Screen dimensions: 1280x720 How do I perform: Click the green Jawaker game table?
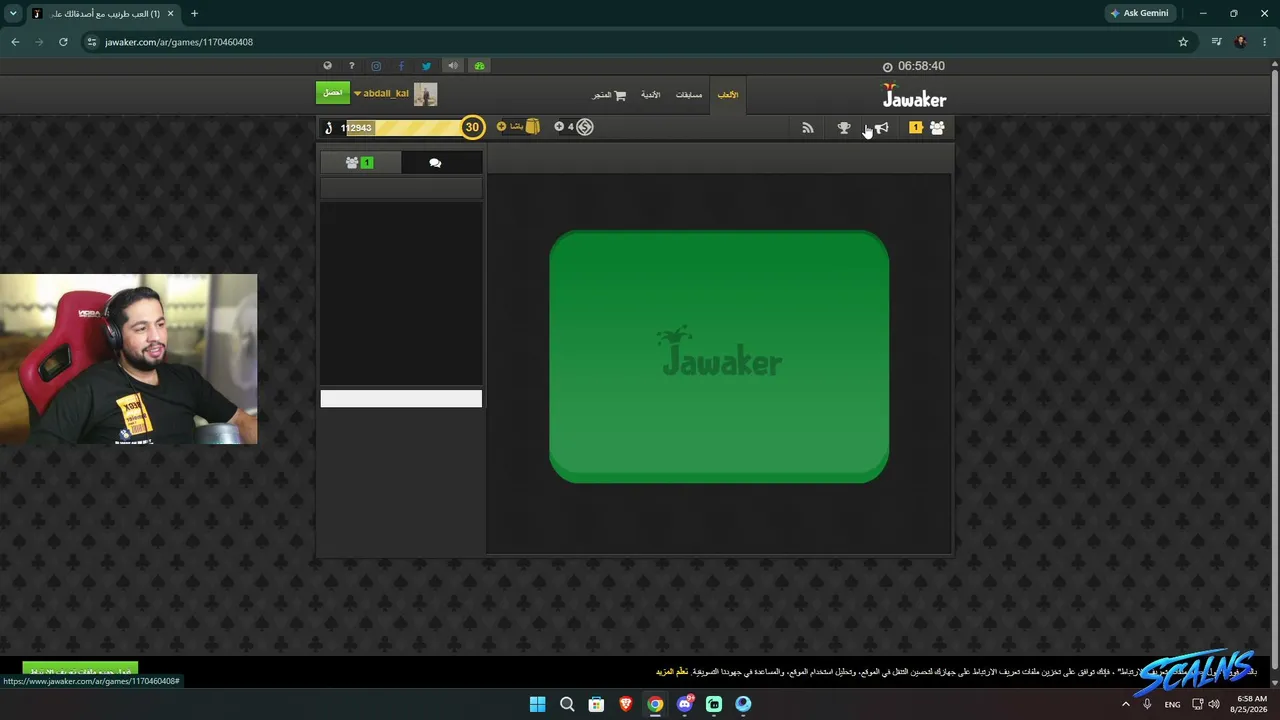pyautogui.click(x=719, y=357)
